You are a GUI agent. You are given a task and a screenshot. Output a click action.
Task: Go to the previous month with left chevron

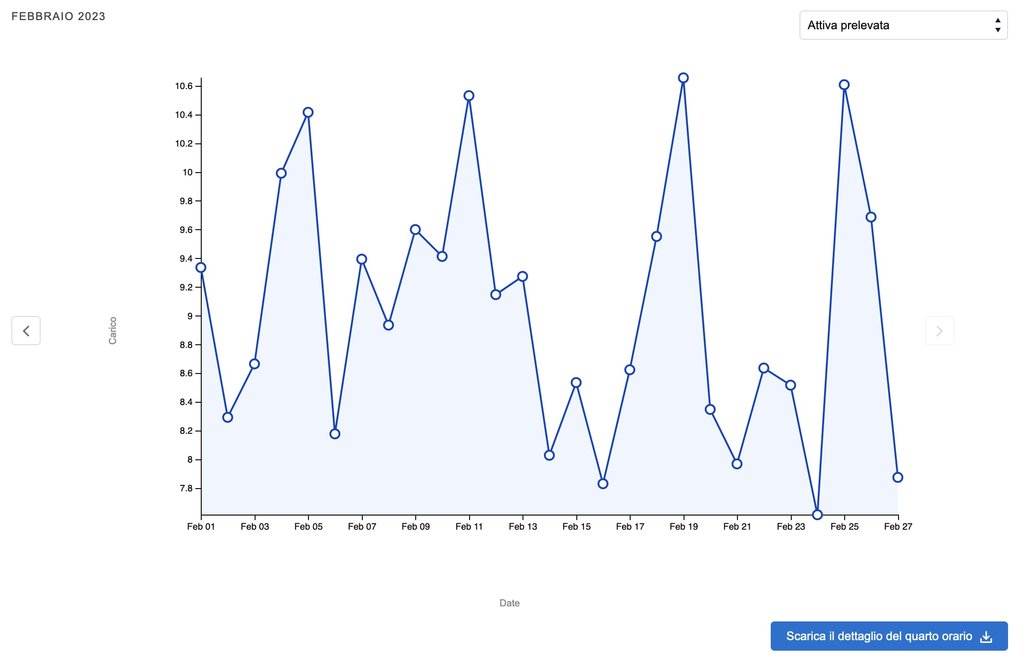pyautogui.click(x=26, y=331)
